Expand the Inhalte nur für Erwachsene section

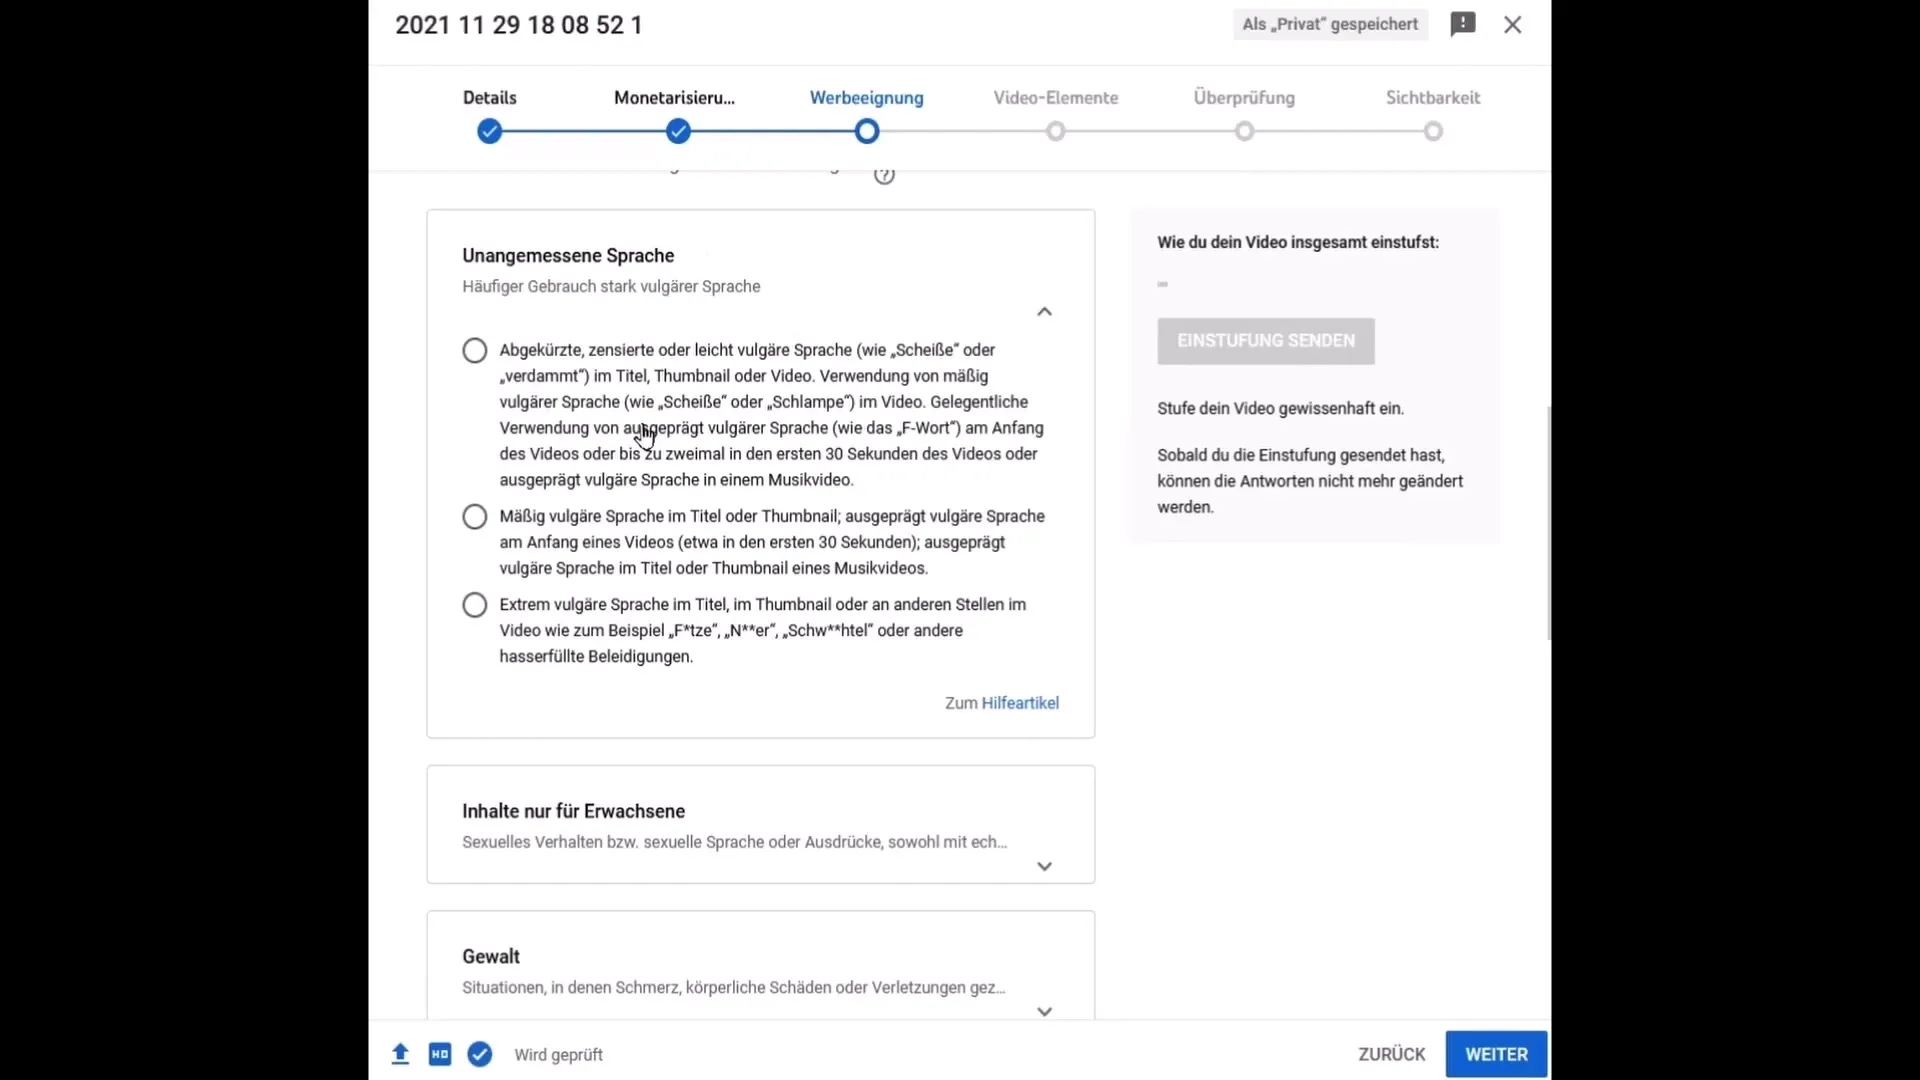coord(1044,866)
